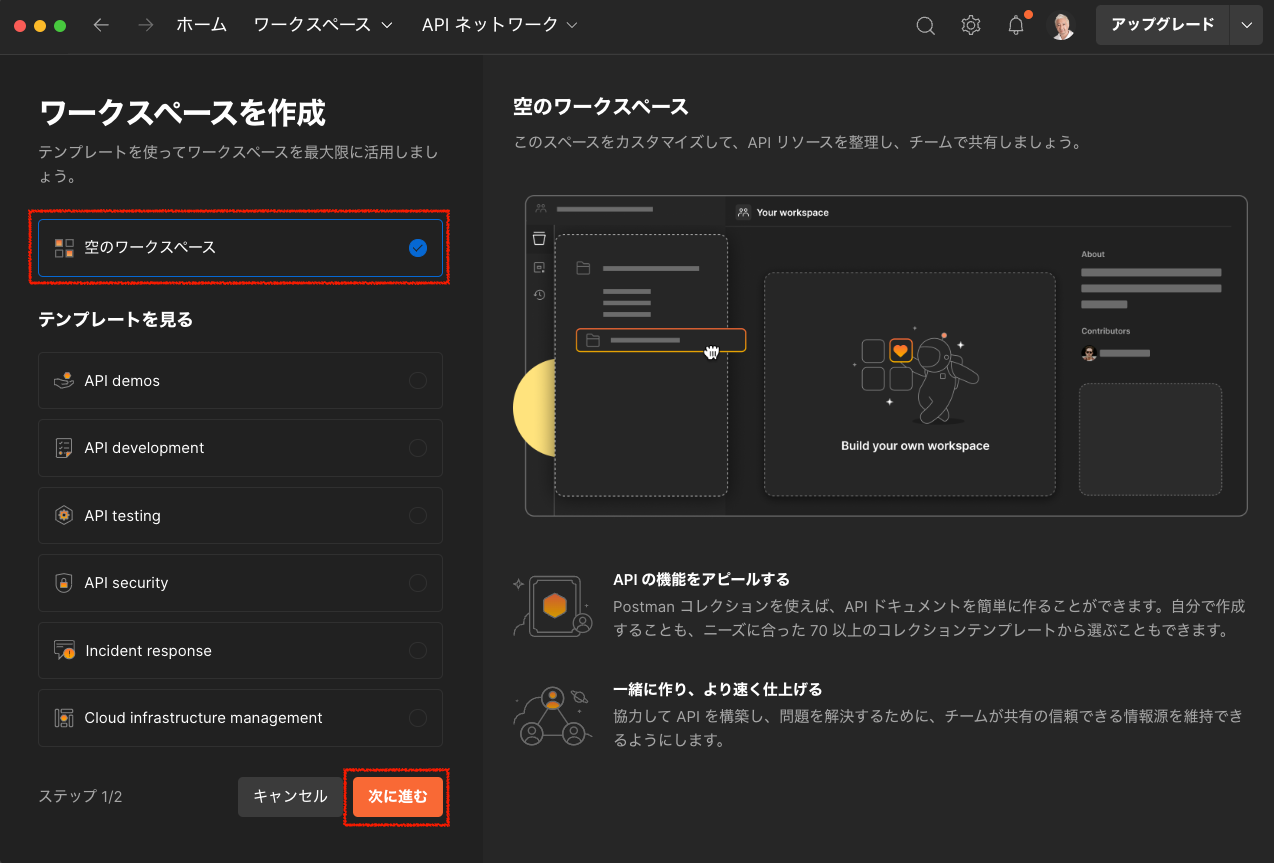Select the Incident response radio button
The image size is (1274, 863).
pyautogui.click(x=418, y=650)
